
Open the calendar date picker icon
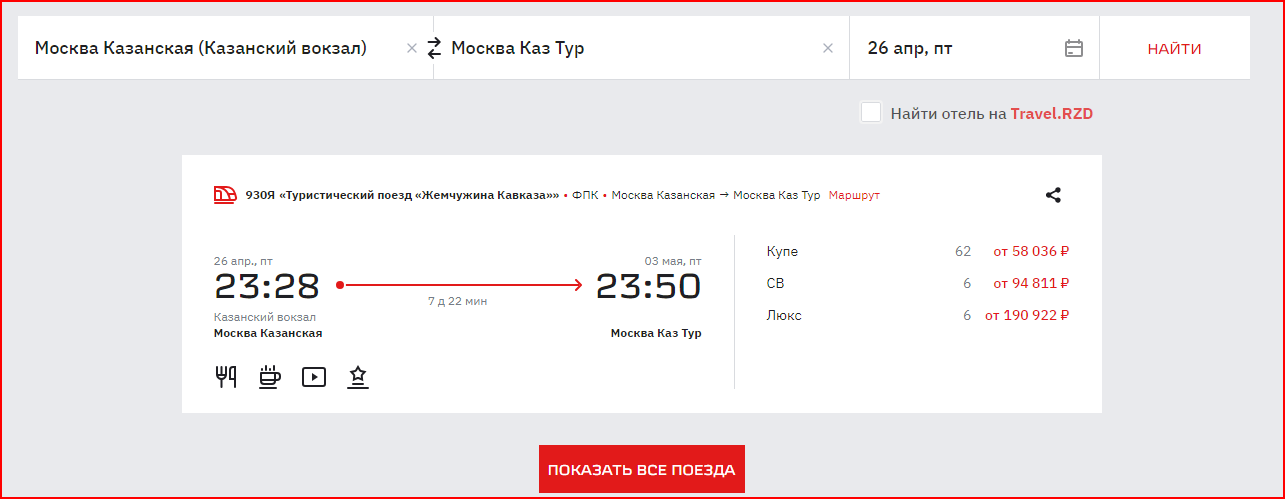pos(1074,48)
